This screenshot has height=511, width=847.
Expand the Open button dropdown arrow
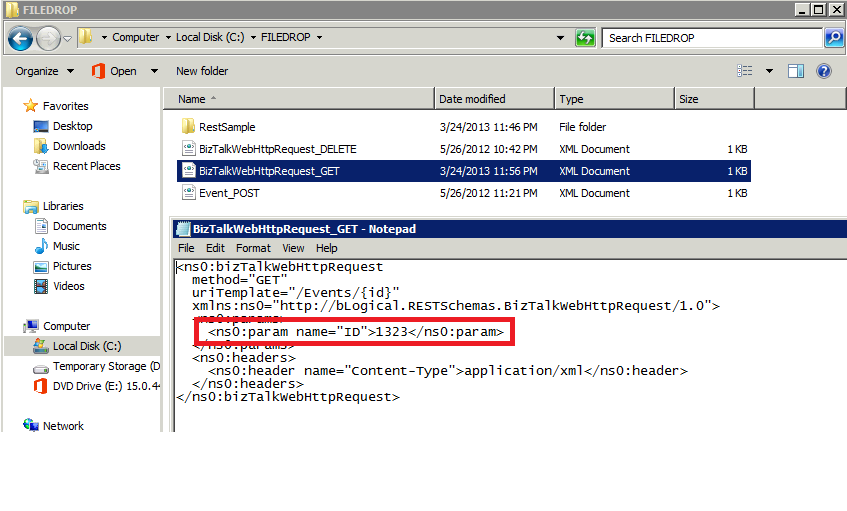pos(154,71)
